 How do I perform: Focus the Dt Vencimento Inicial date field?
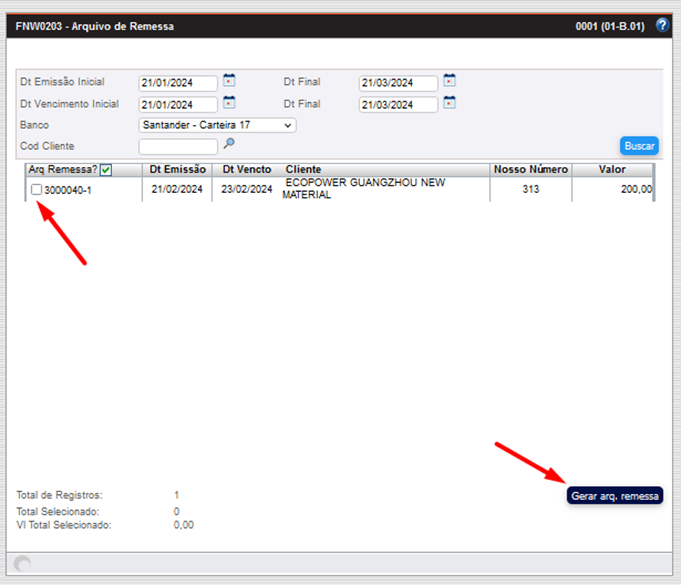pos(178,104)
